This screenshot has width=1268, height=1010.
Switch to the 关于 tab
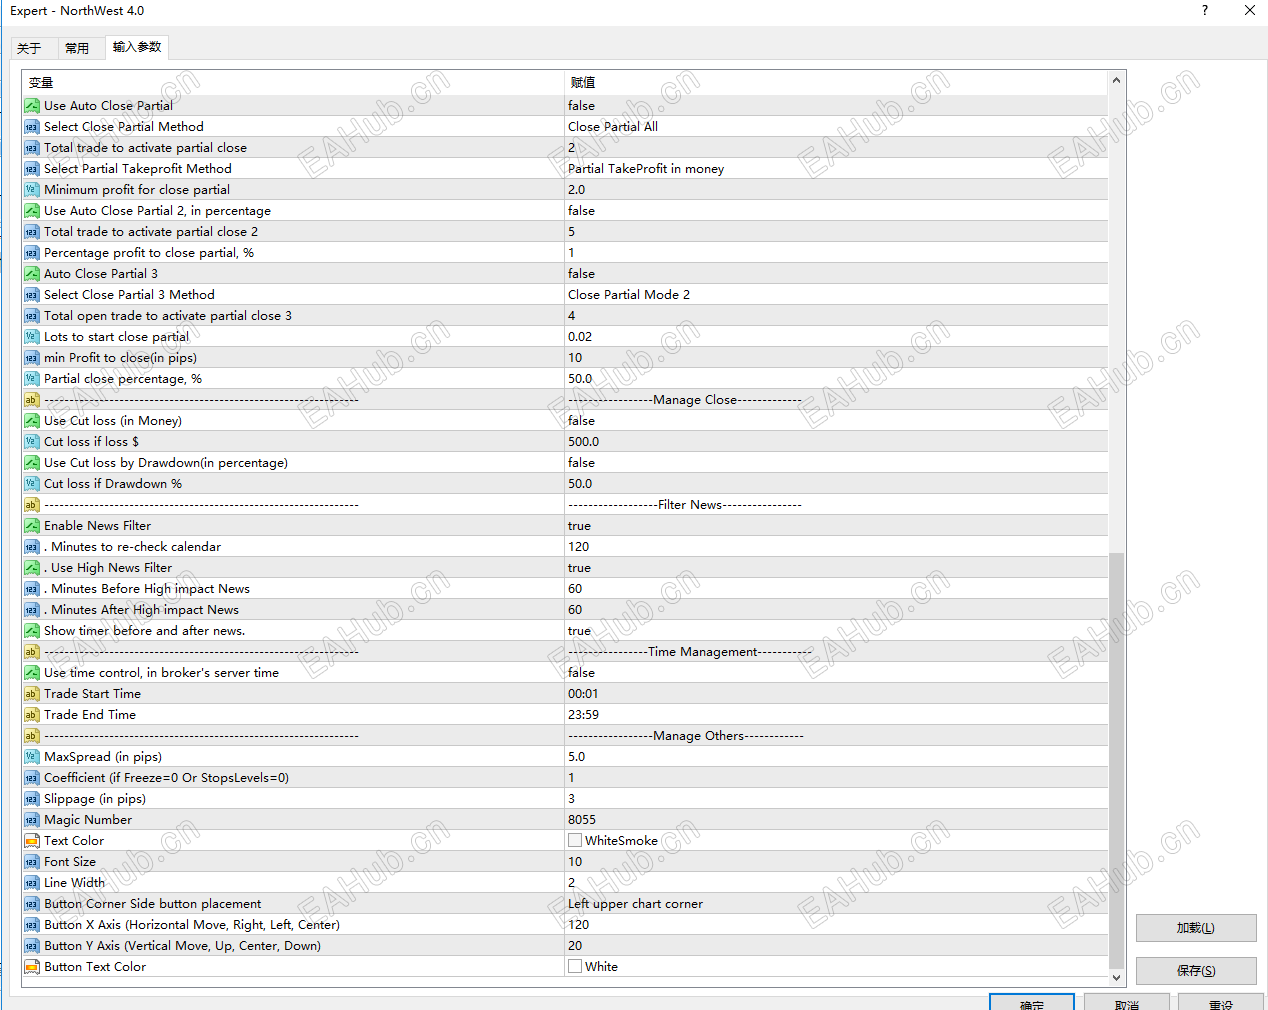point(29,48)
